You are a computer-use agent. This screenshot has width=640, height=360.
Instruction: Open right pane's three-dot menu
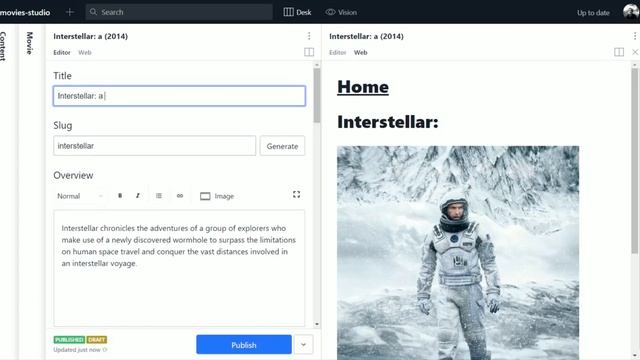tap(635, 36)
